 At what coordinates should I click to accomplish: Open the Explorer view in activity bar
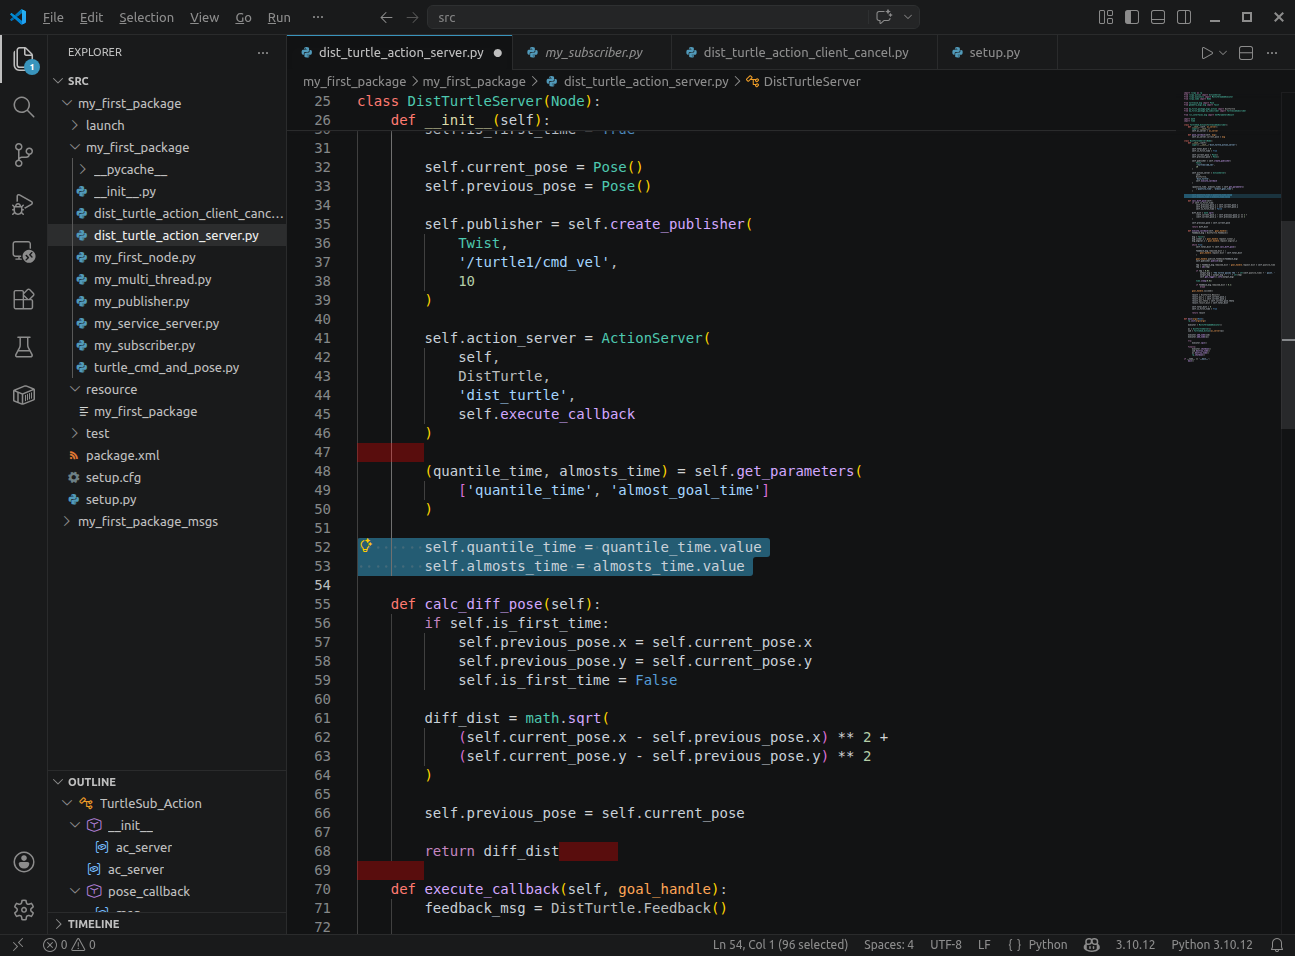tap(24, 59)
